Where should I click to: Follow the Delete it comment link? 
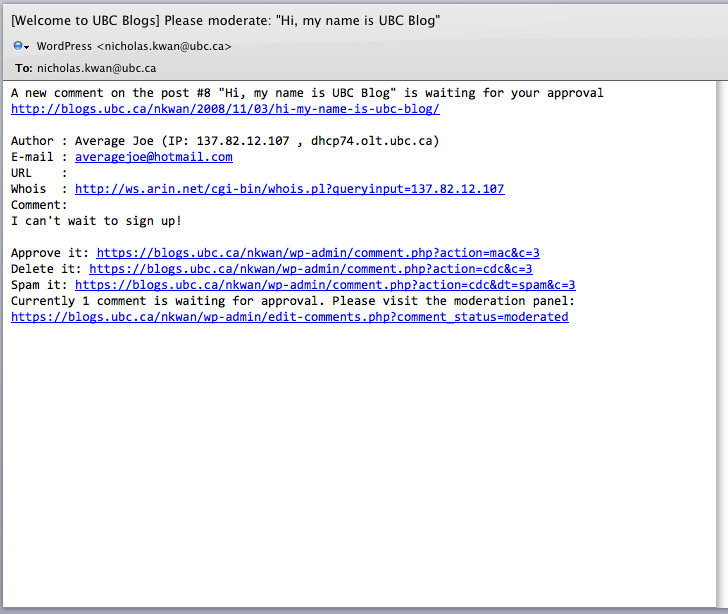click(311, 269)
